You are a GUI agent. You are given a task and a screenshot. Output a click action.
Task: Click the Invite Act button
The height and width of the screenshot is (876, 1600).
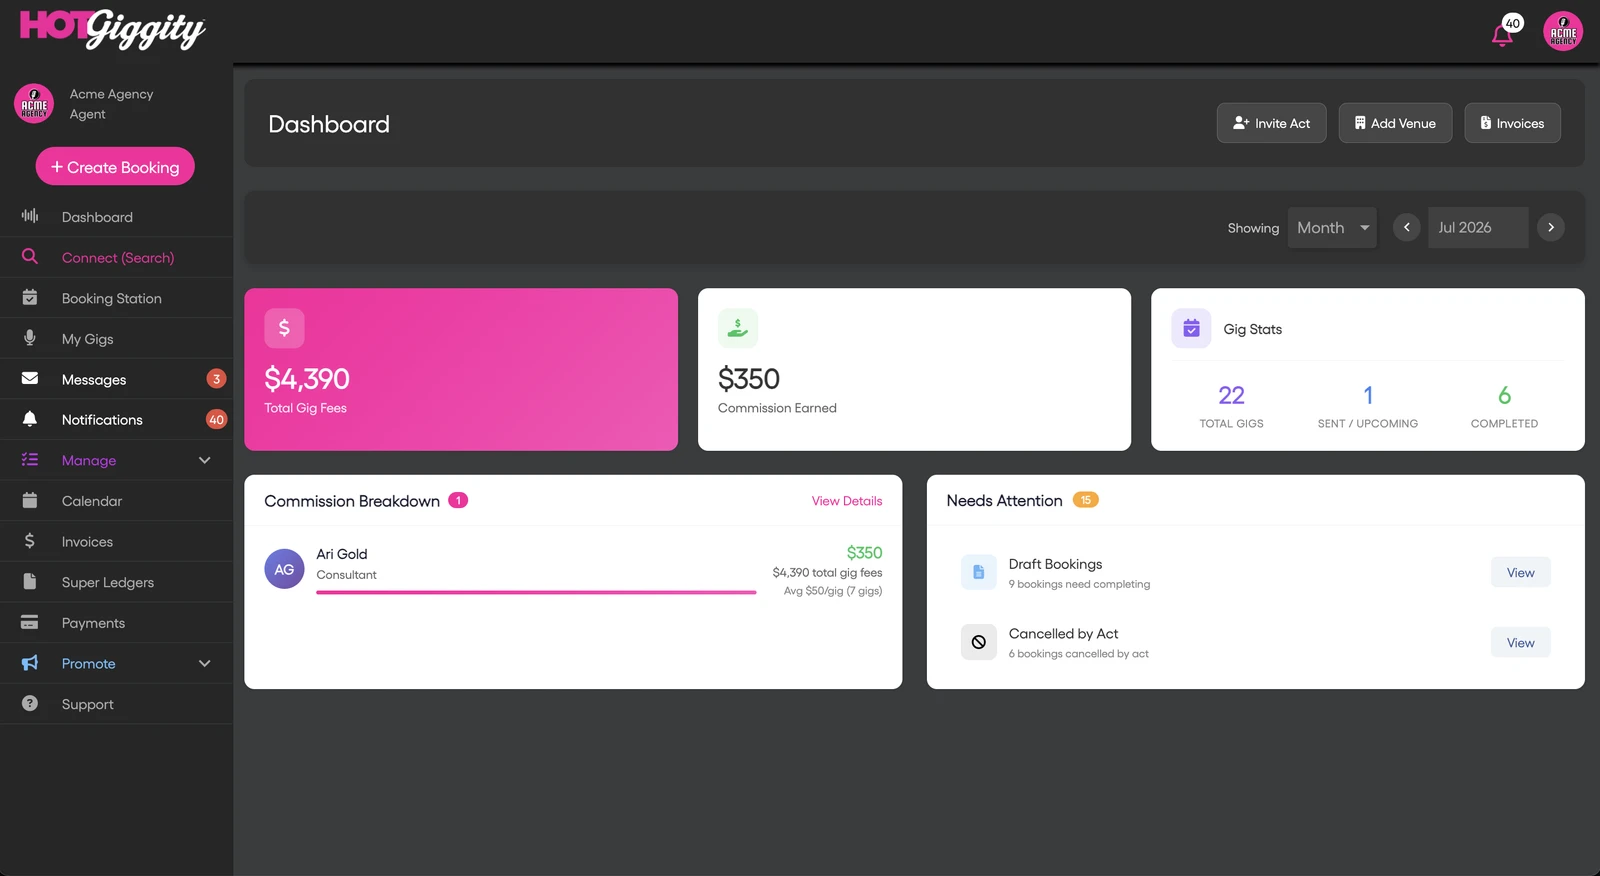[x=1271, y=123]
